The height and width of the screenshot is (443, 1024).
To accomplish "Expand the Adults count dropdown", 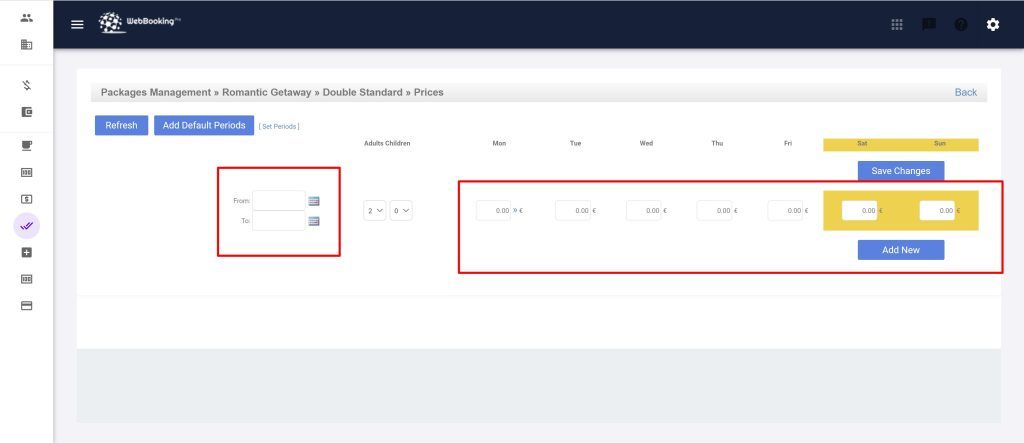I will pyautogui.click(x=375, y=211).
